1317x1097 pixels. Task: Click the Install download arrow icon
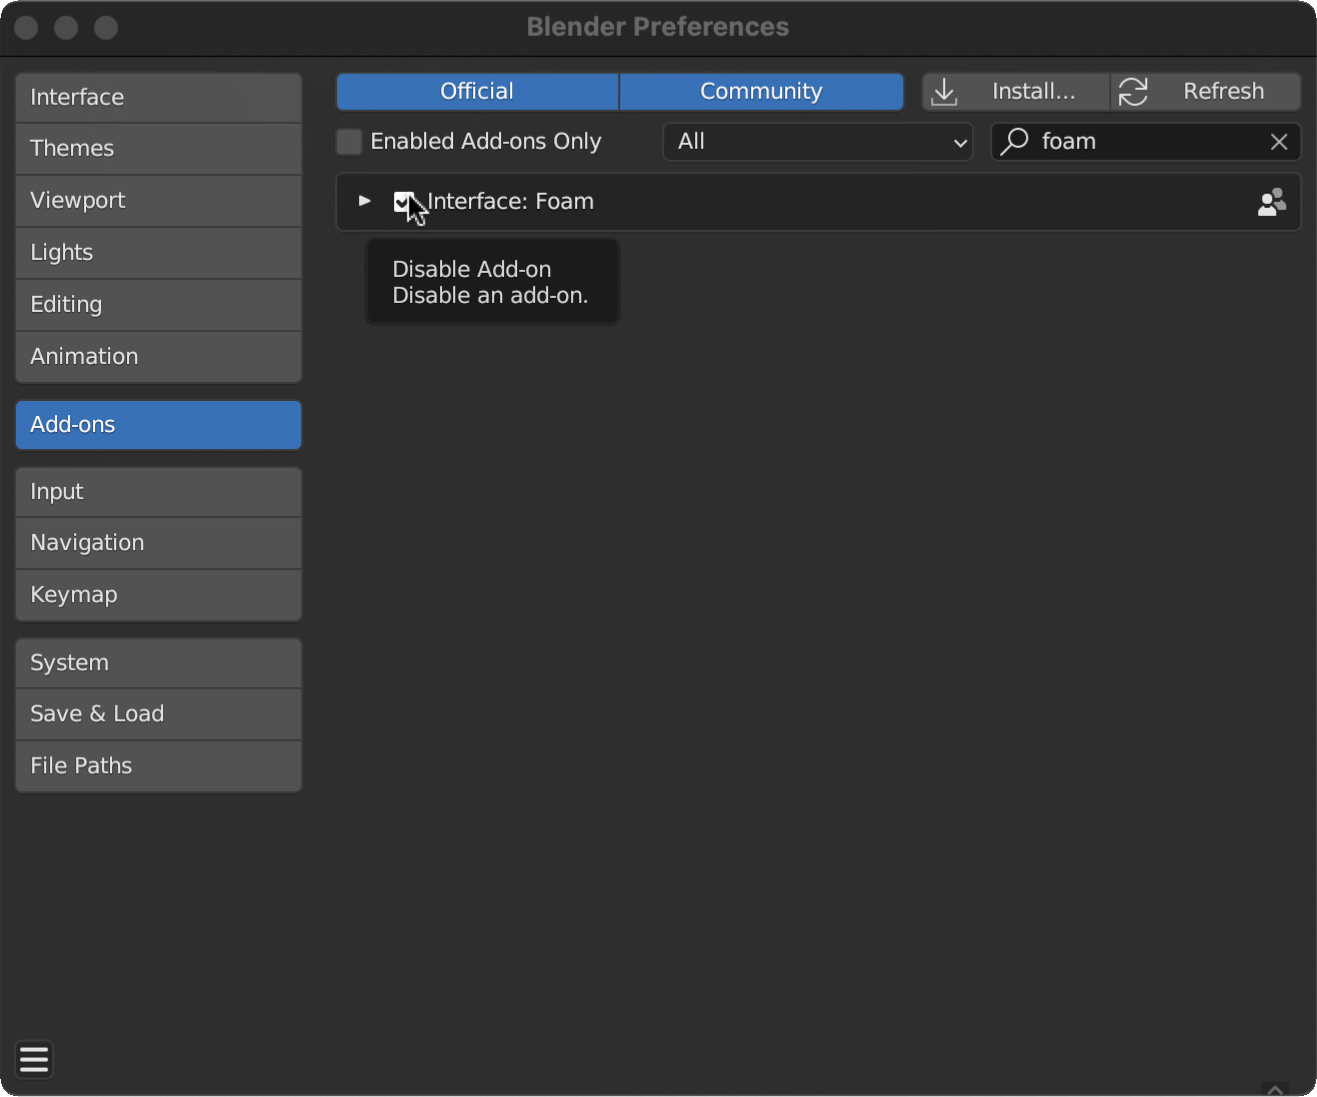click(x=944, y=92)
